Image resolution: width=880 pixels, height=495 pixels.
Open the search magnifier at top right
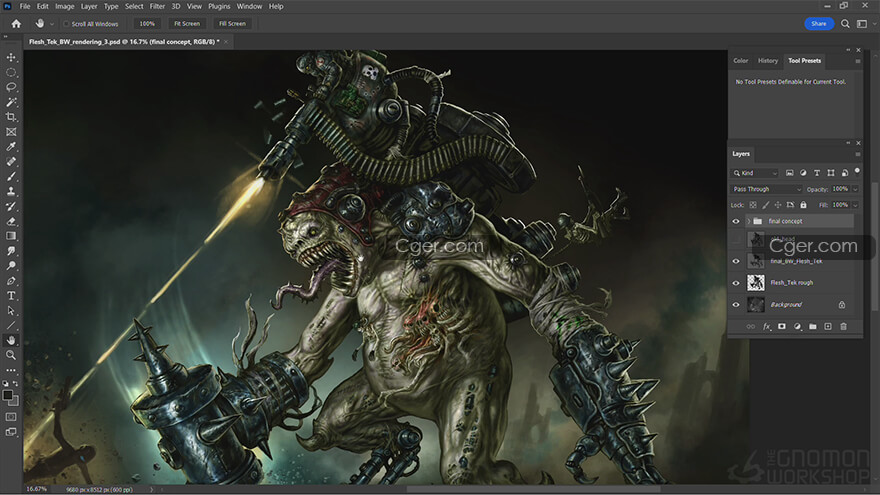click(x=845, y=24)
